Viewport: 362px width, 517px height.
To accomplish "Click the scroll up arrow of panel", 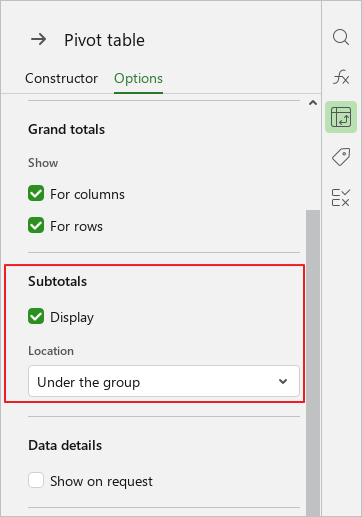I will coord(313,103).
